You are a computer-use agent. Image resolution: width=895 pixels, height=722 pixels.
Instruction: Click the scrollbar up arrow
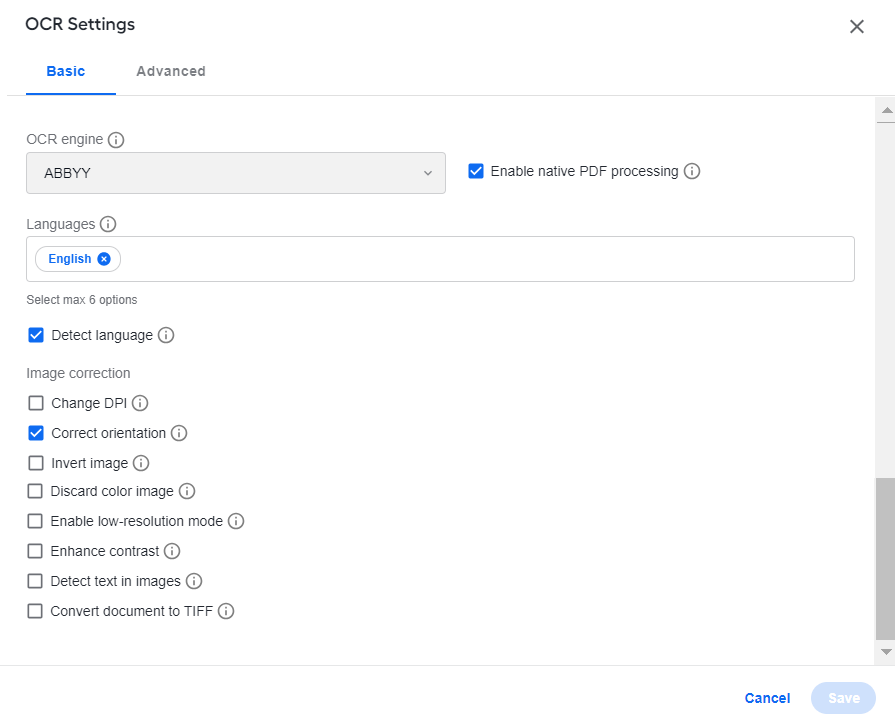click(x=886, y=110)
